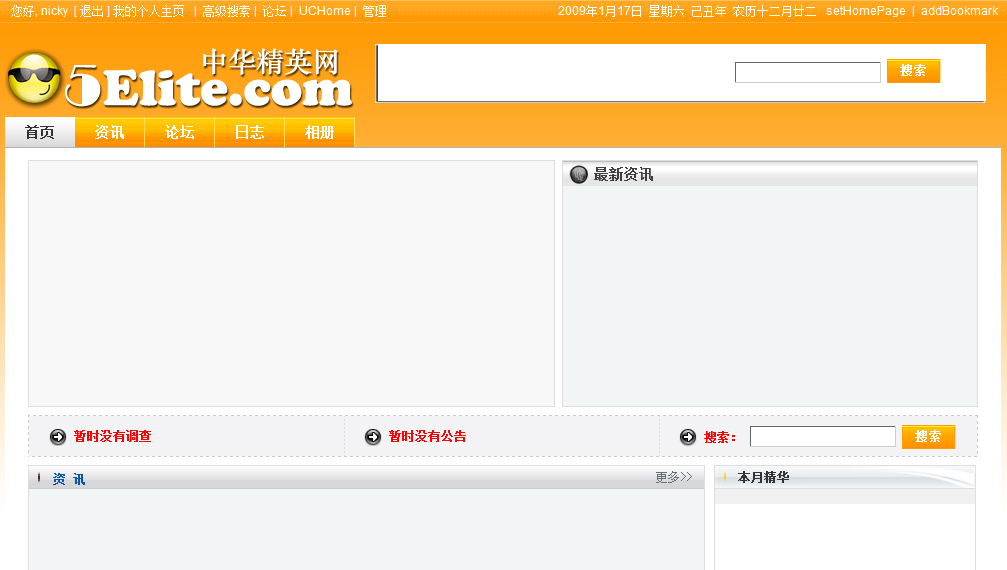The width and height of the screenshot is (1007, 570).
Task: Click the globe icon beside 最新资讯
Action: 579,175
